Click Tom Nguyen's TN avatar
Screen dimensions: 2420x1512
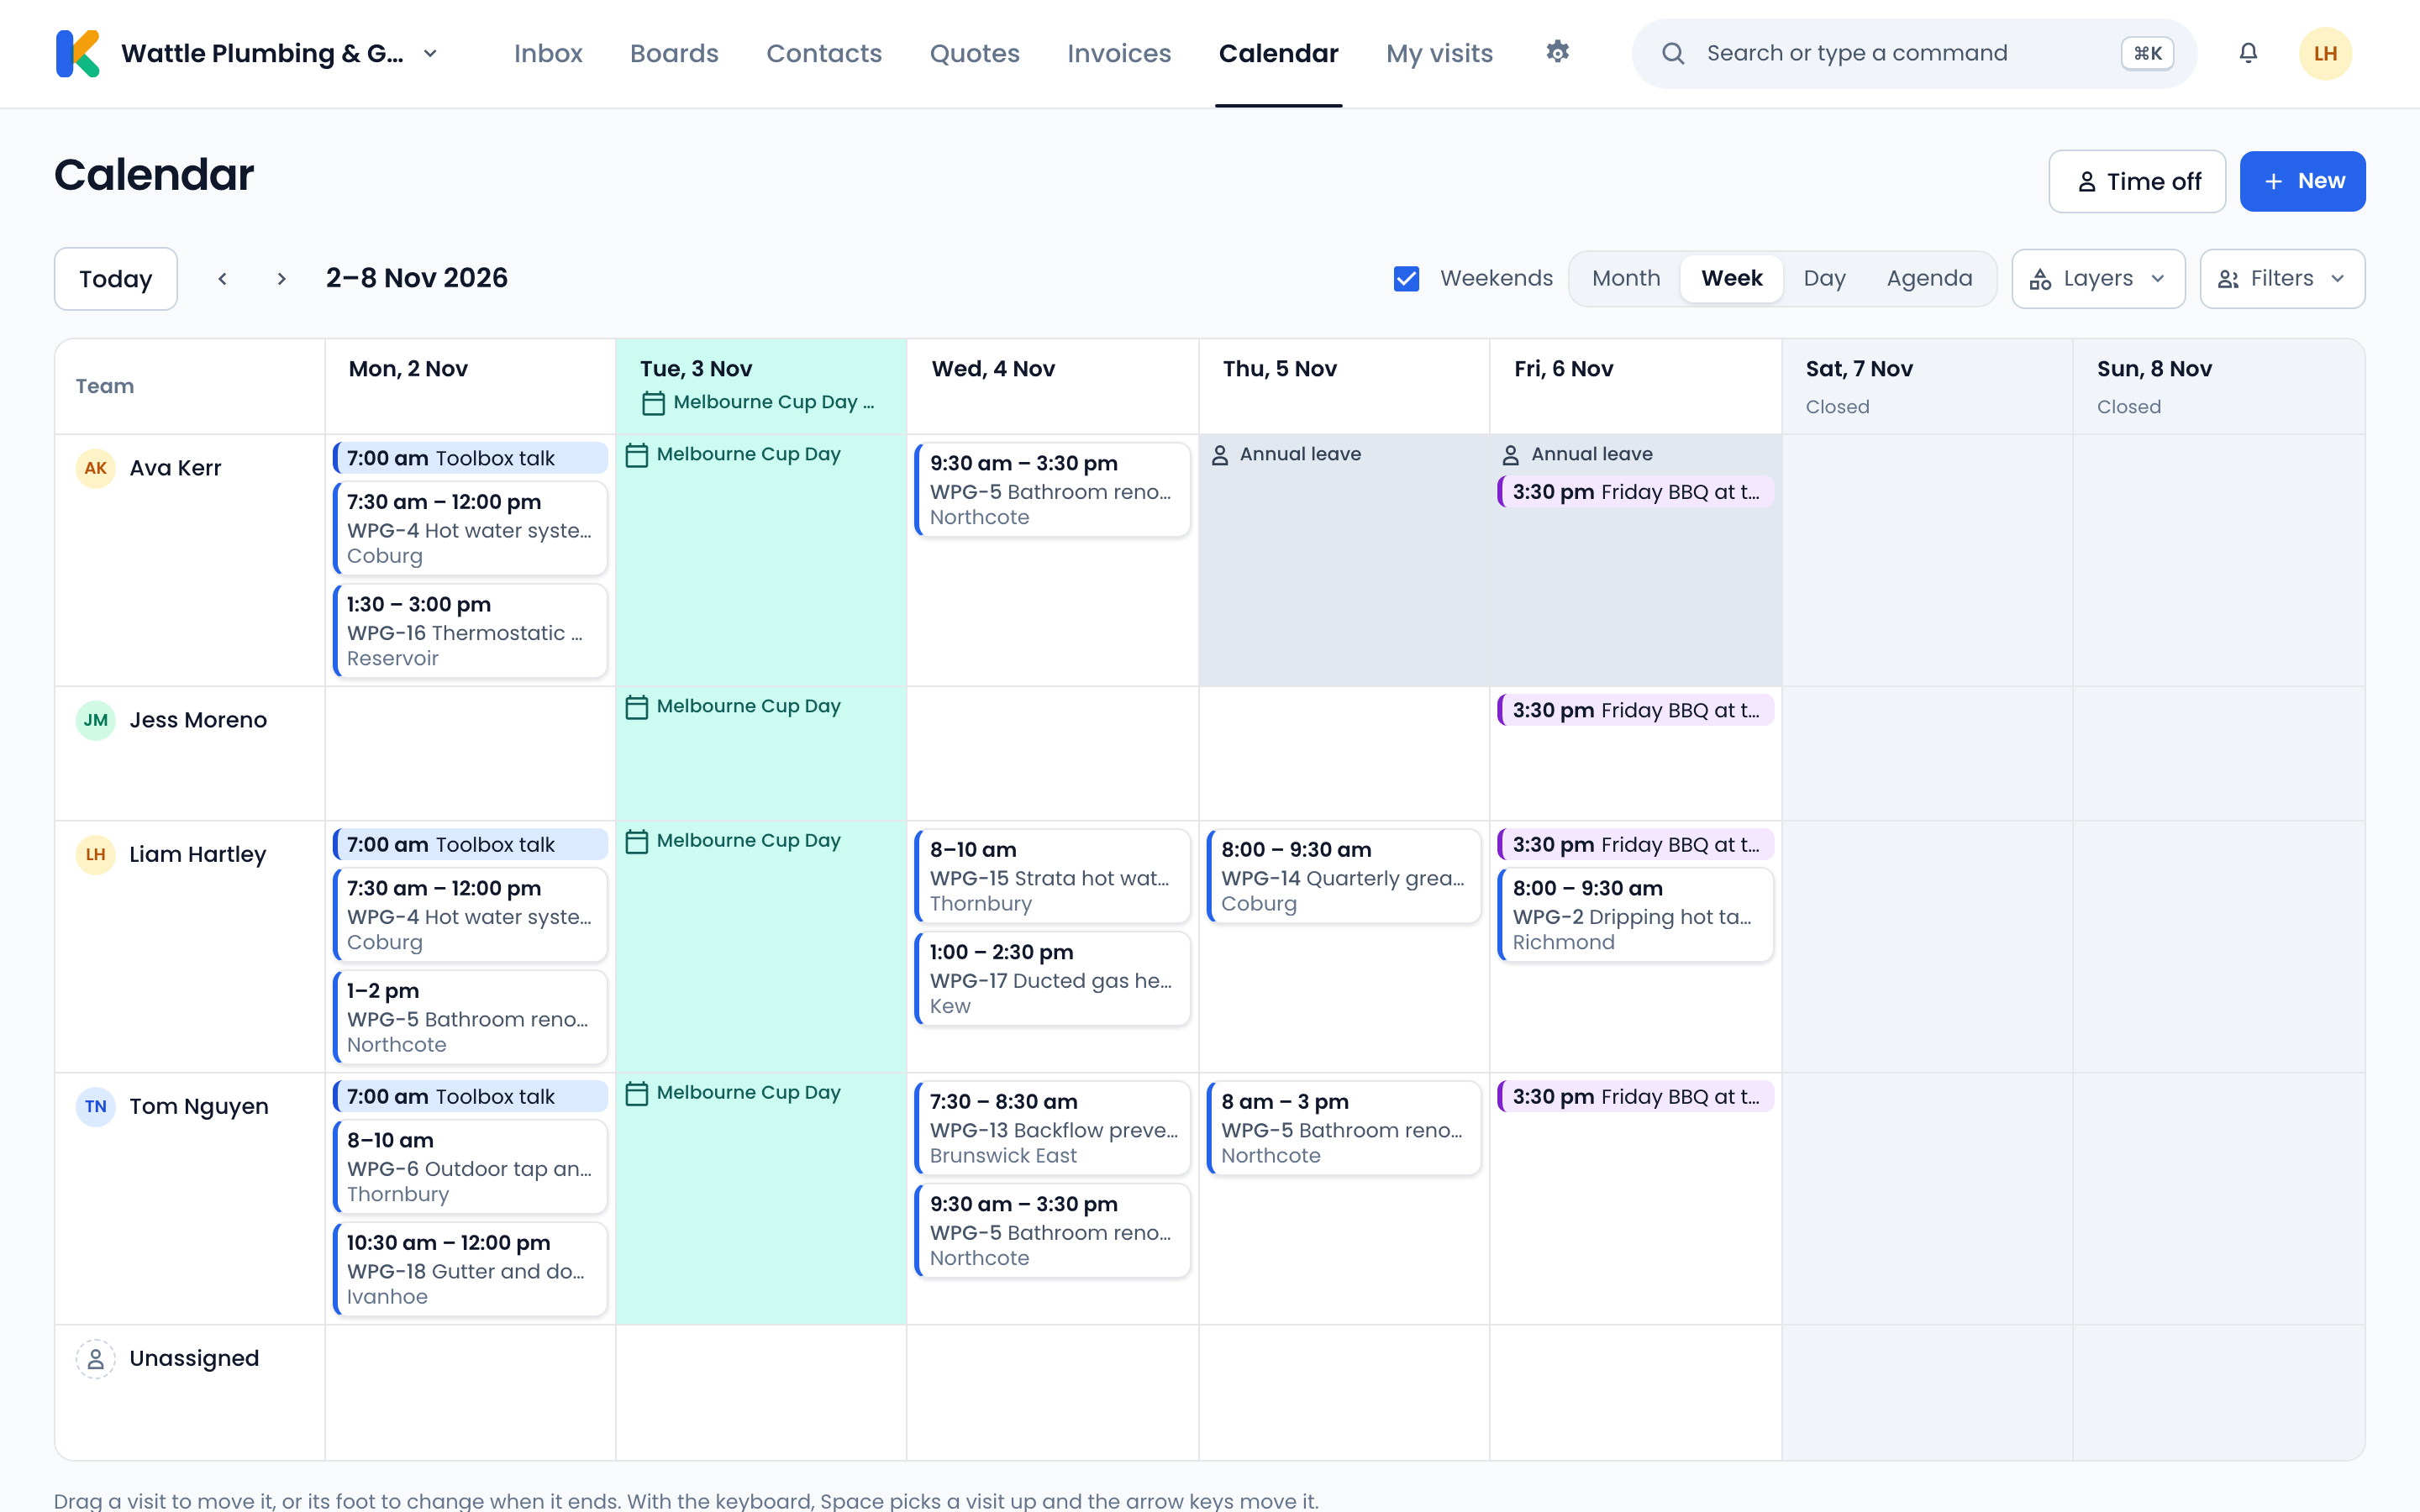pyautogui.click(x=96, y=1106)
